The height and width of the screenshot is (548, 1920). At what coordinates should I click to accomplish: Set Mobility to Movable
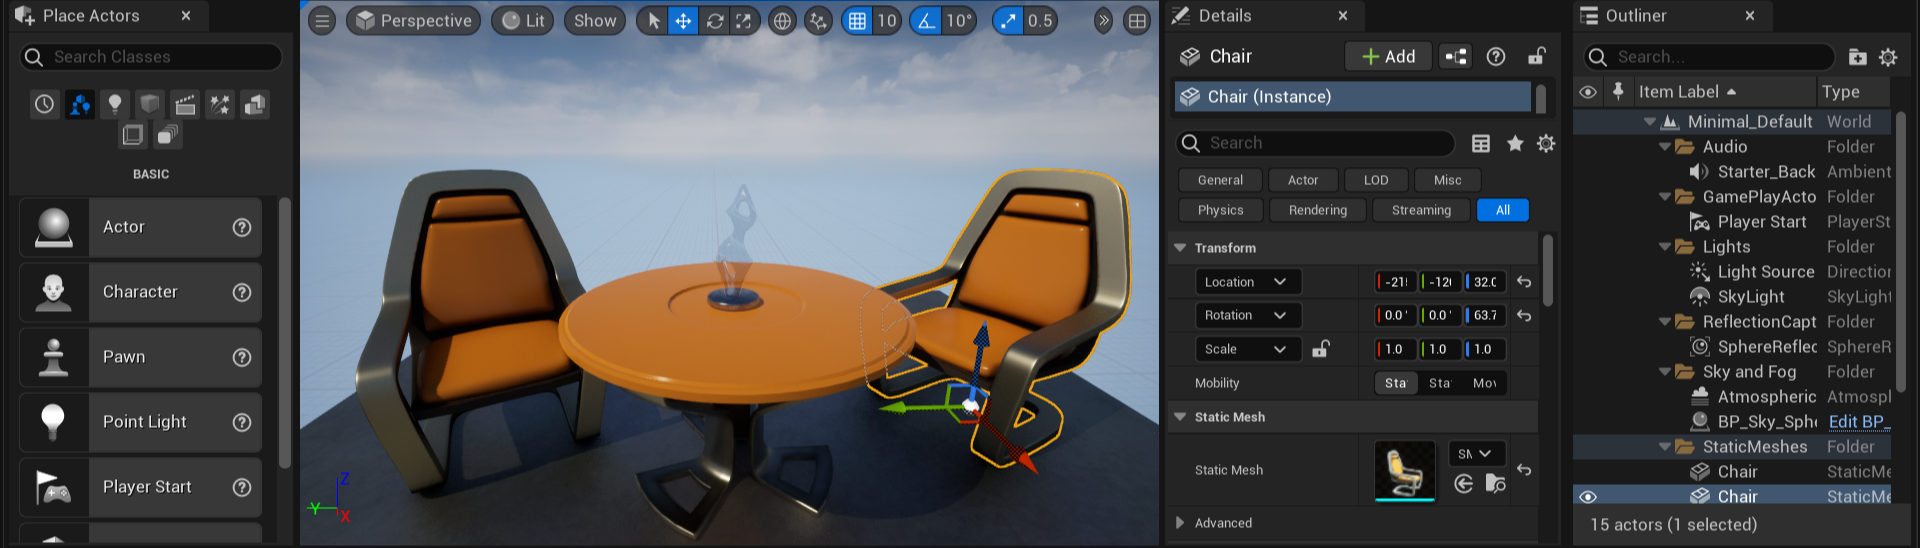(x=1485, y=383)
